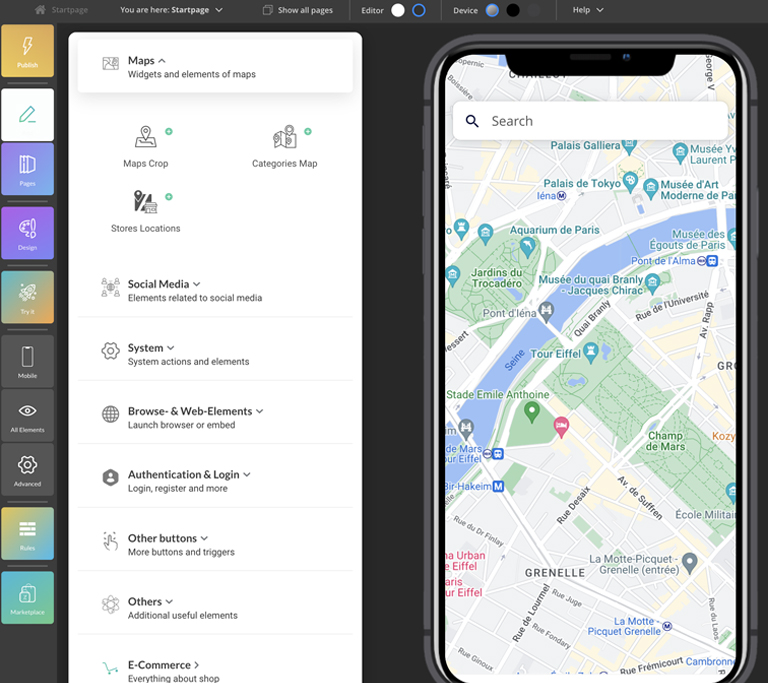The height and width of the screenshot is (683, 768).
Task: Click the pink hotel map marker
Action: (561, 427)
